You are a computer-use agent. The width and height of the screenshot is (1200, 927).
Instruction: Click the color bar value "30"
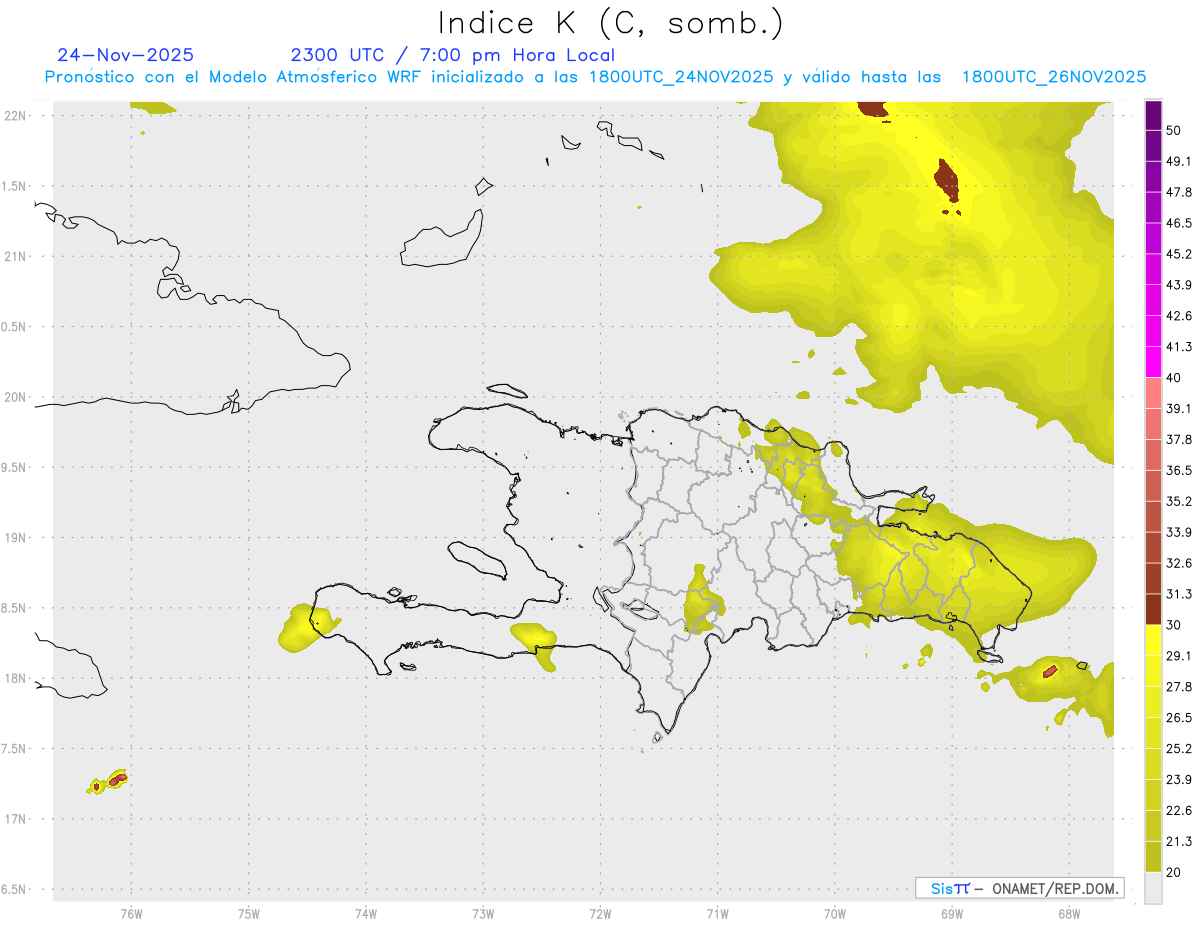(1174, 625)
